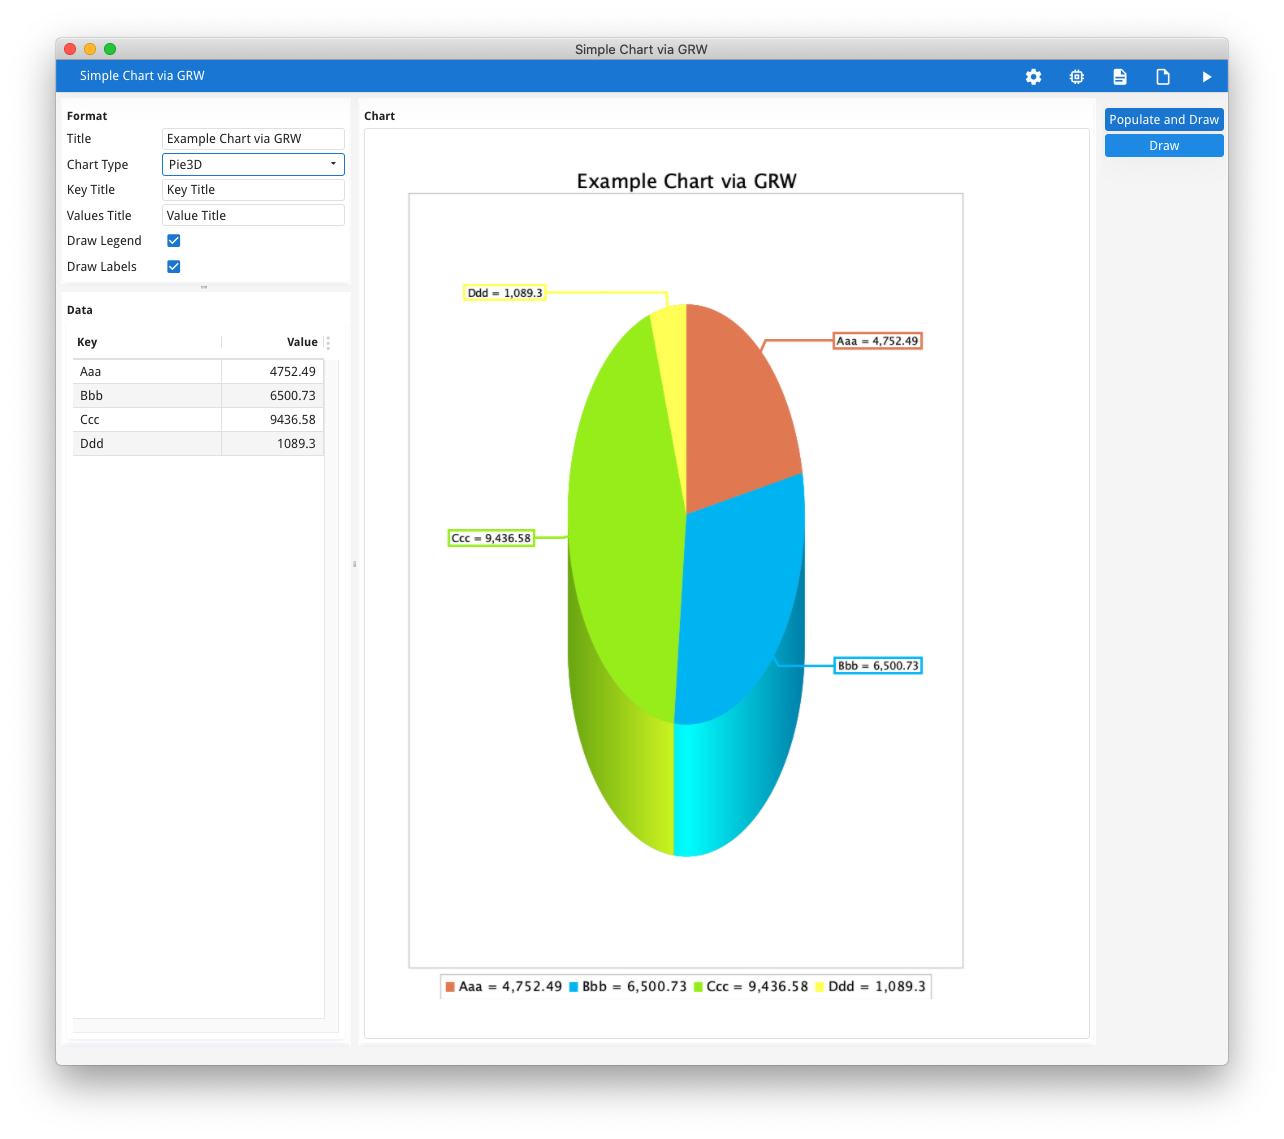Open the settings gear icon
This screenshot has height=1139, width=1284.
pyautogui.click(x=1033, y=76)
